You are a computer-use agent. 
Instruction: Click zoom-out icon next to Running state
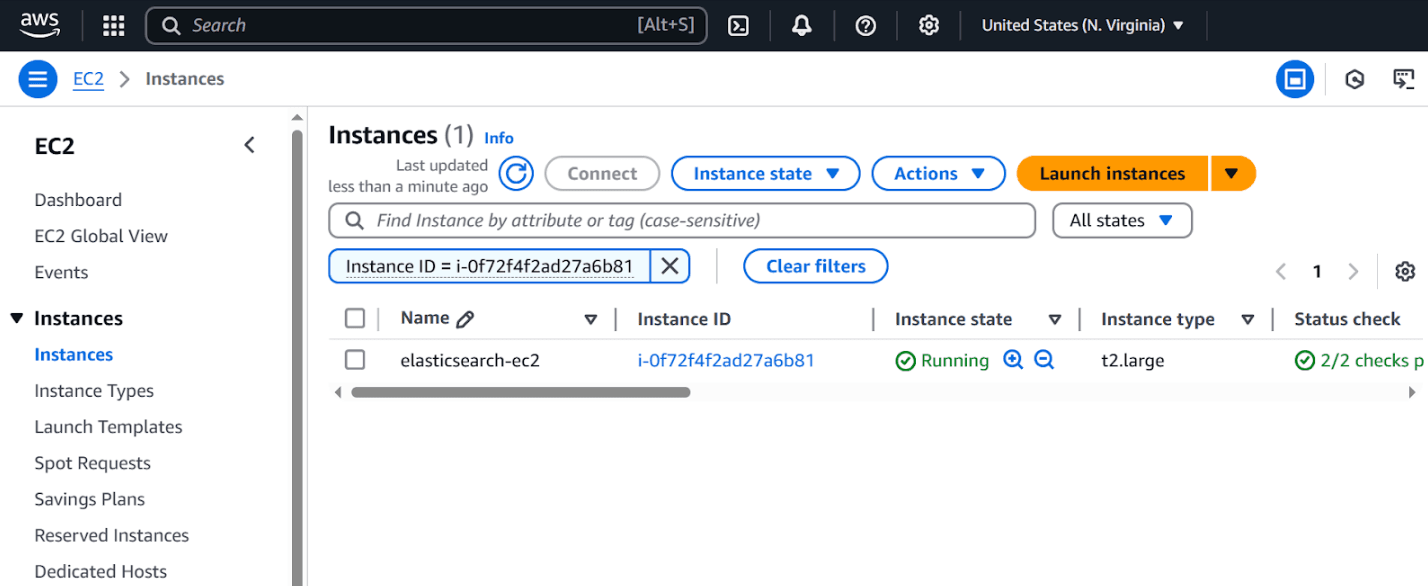[x=1044, y=360]
